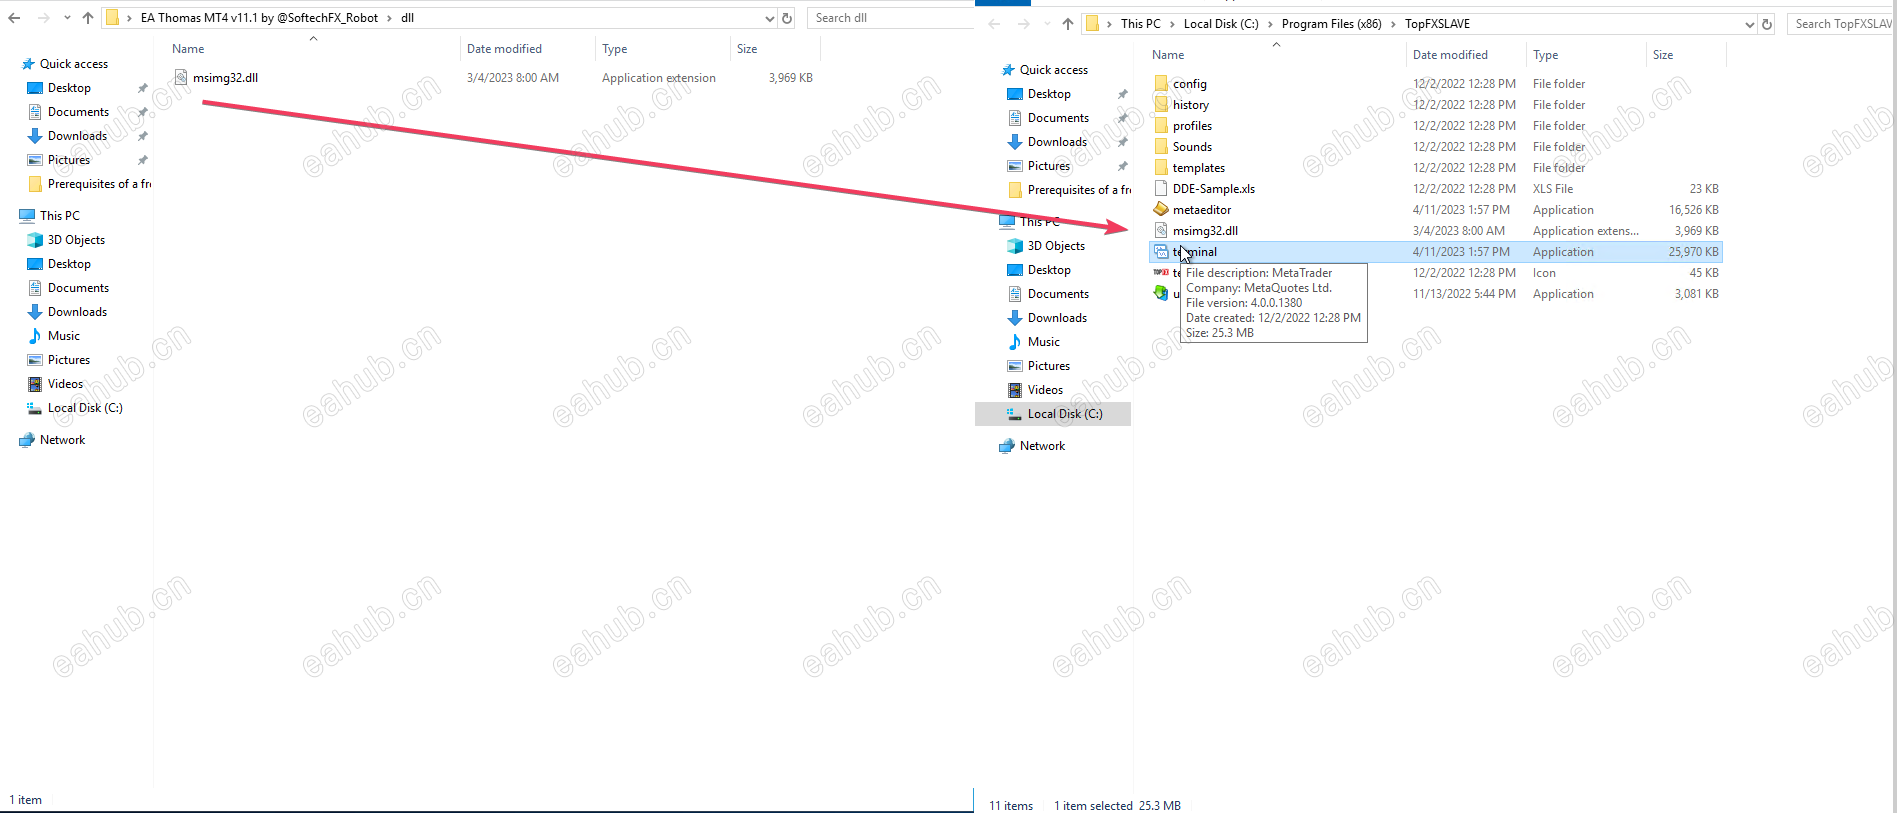Select the 'profiles' folder name

[1192, 126]
